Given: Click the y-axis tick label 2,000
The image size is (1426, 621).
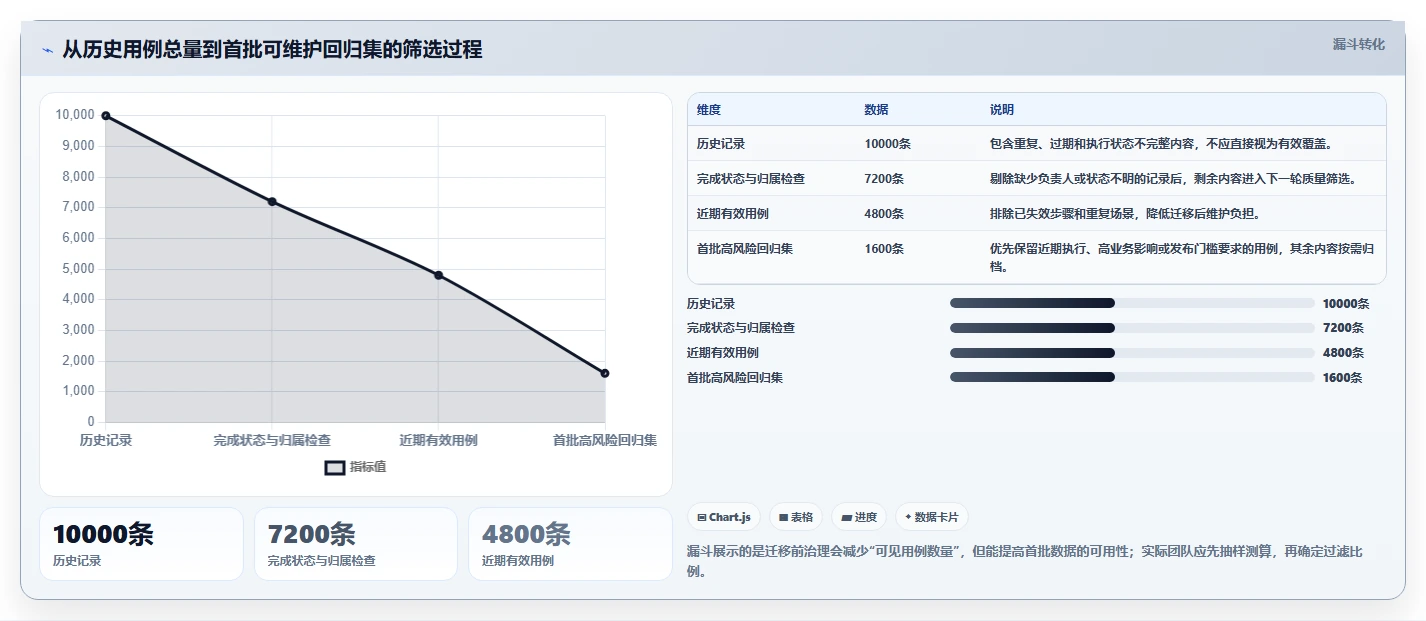Looking at the screenshot, I should [x=78, y=360].
